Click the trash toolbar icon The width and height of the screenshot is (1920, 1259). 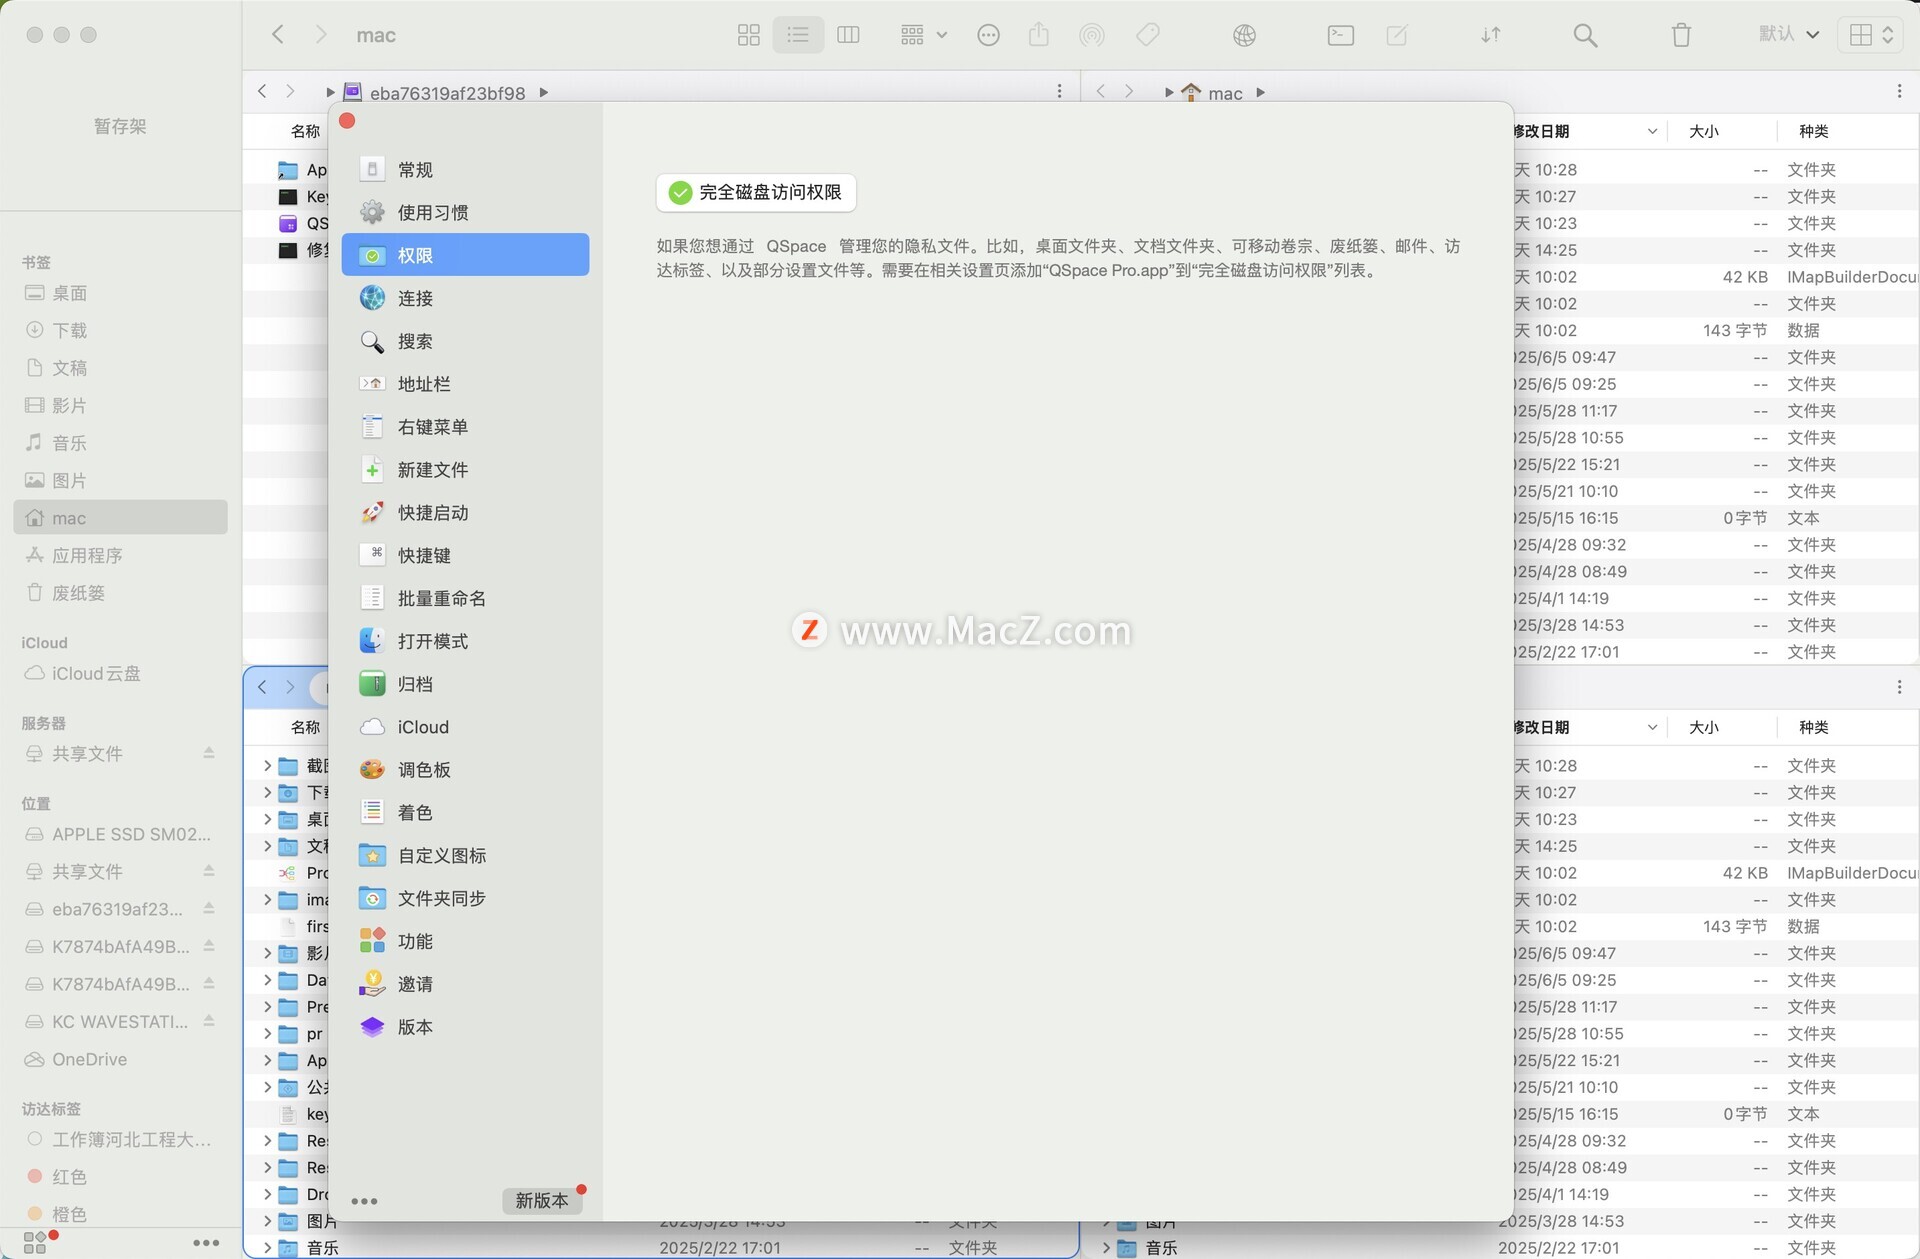[1681, 35]
